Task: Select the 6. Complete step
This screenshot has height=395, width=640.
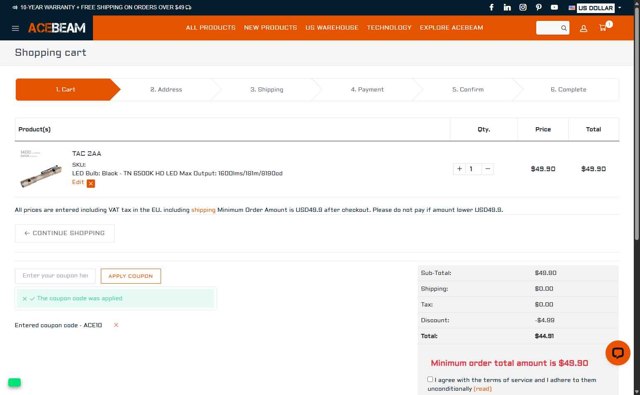Action: click(x=568, y=89)
